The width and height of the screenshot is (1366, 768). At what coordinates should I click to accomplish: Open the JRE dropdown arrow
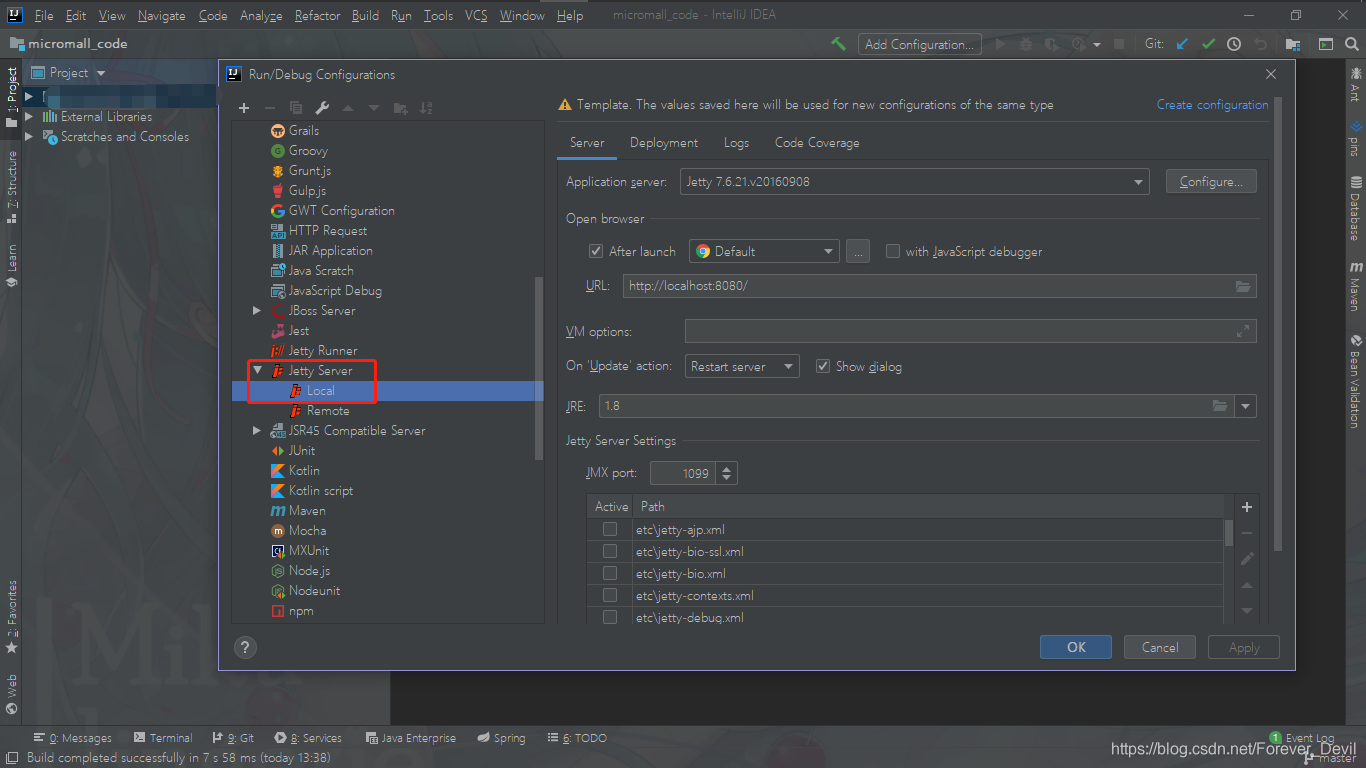[x=1246, y=406]
